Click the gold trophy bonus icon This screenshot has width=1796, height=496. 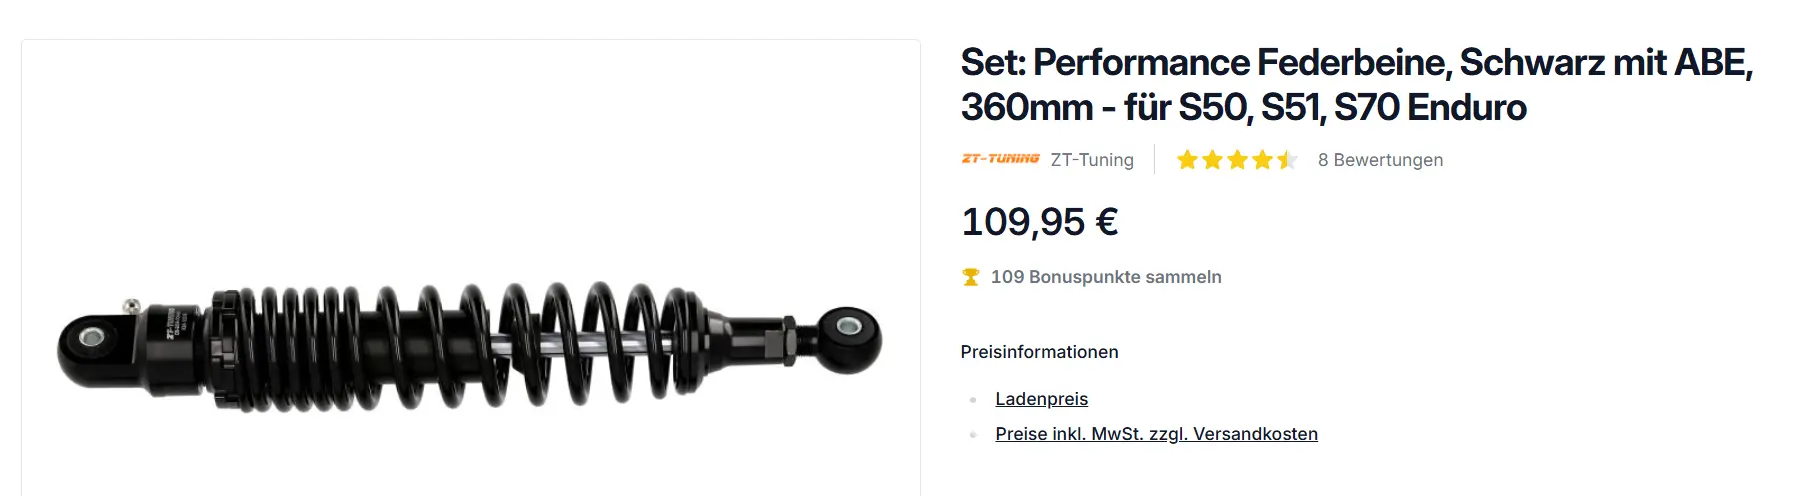coord(970,277)
